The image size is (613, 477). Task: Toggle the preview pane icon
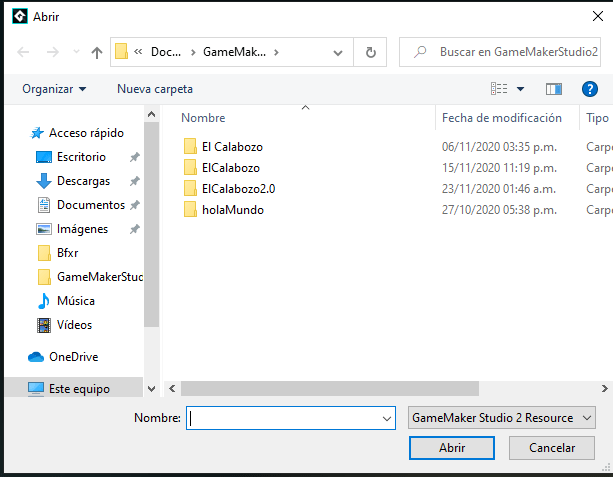pos(555,89)
